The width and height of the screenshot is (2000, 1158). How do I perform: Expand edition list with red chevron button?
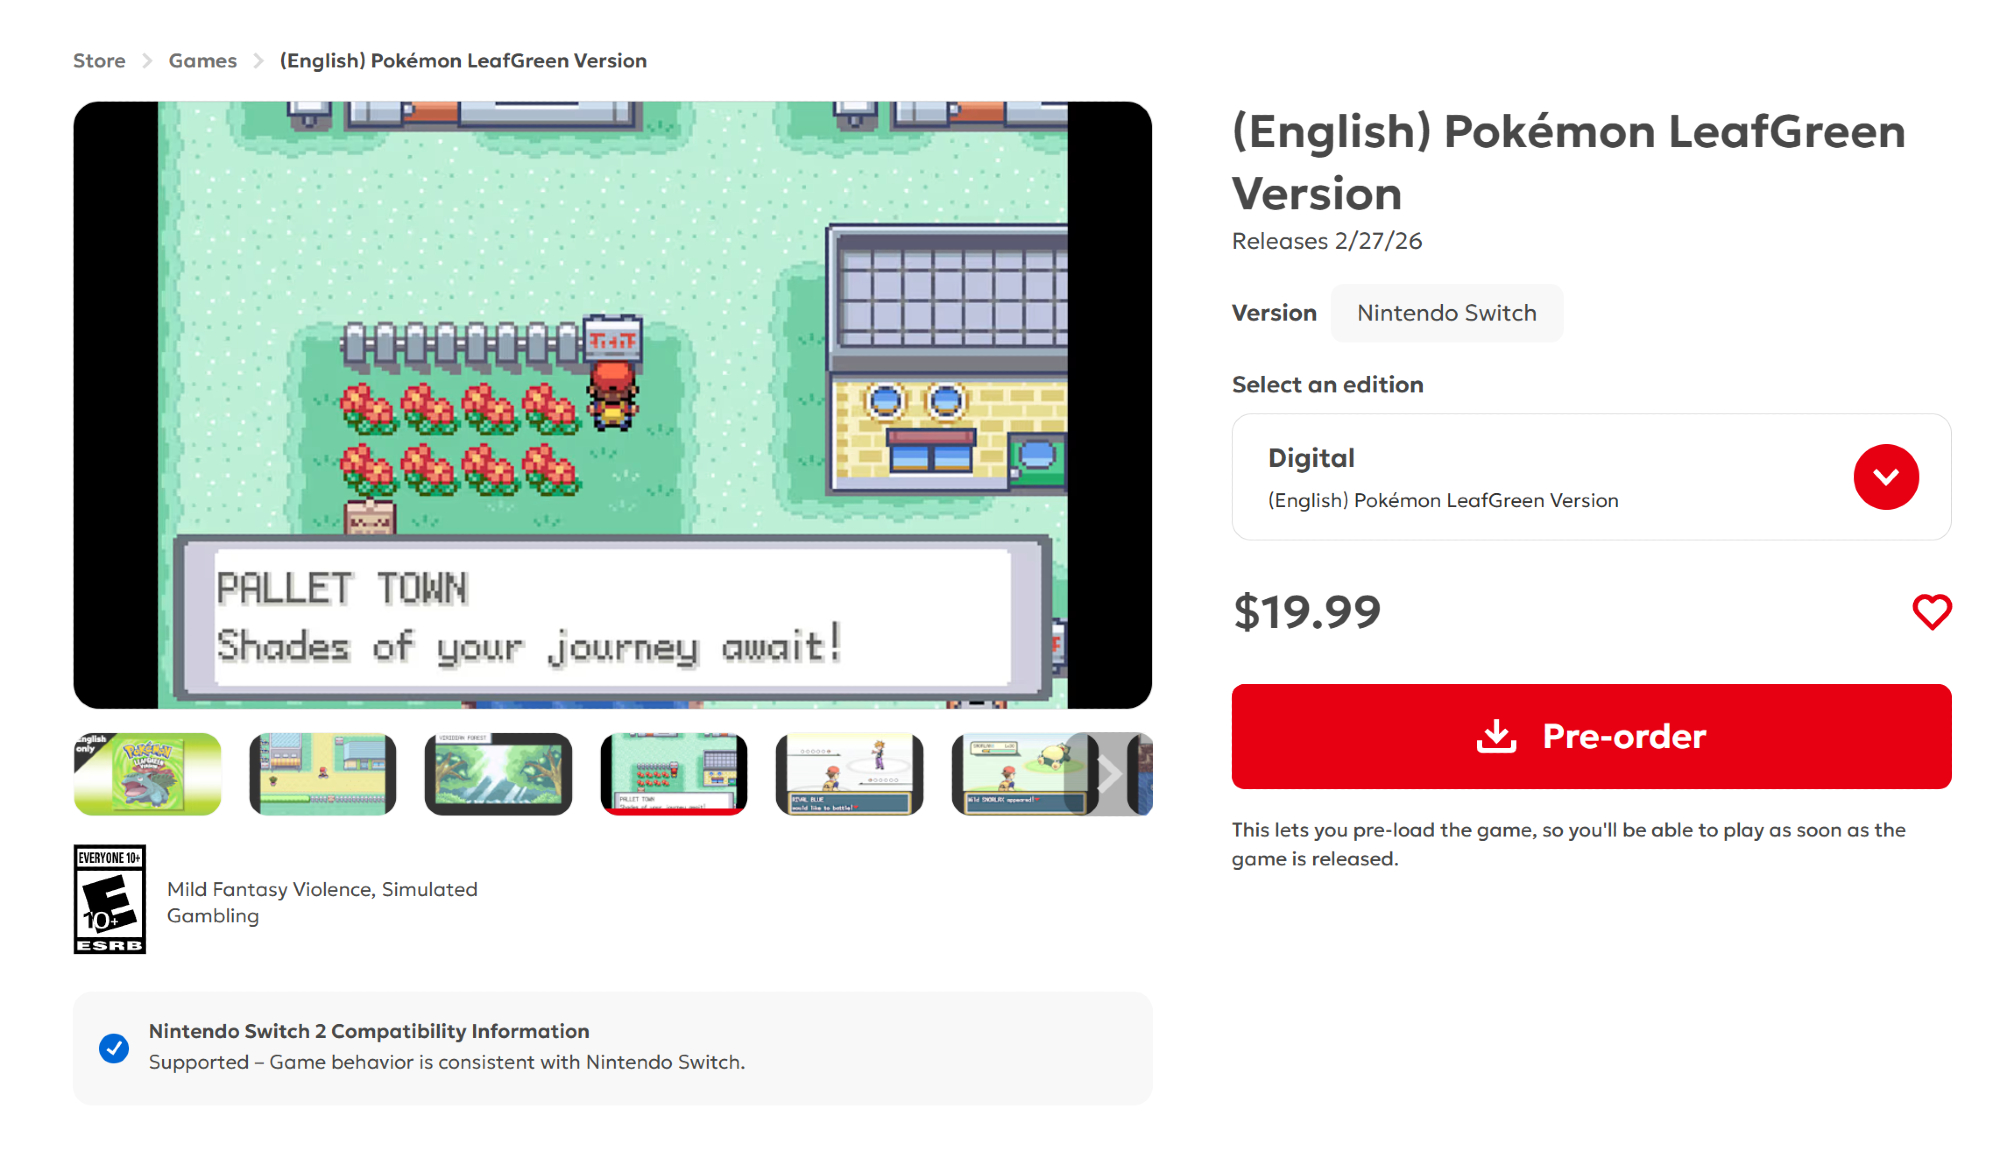[x=1886, y=477]
